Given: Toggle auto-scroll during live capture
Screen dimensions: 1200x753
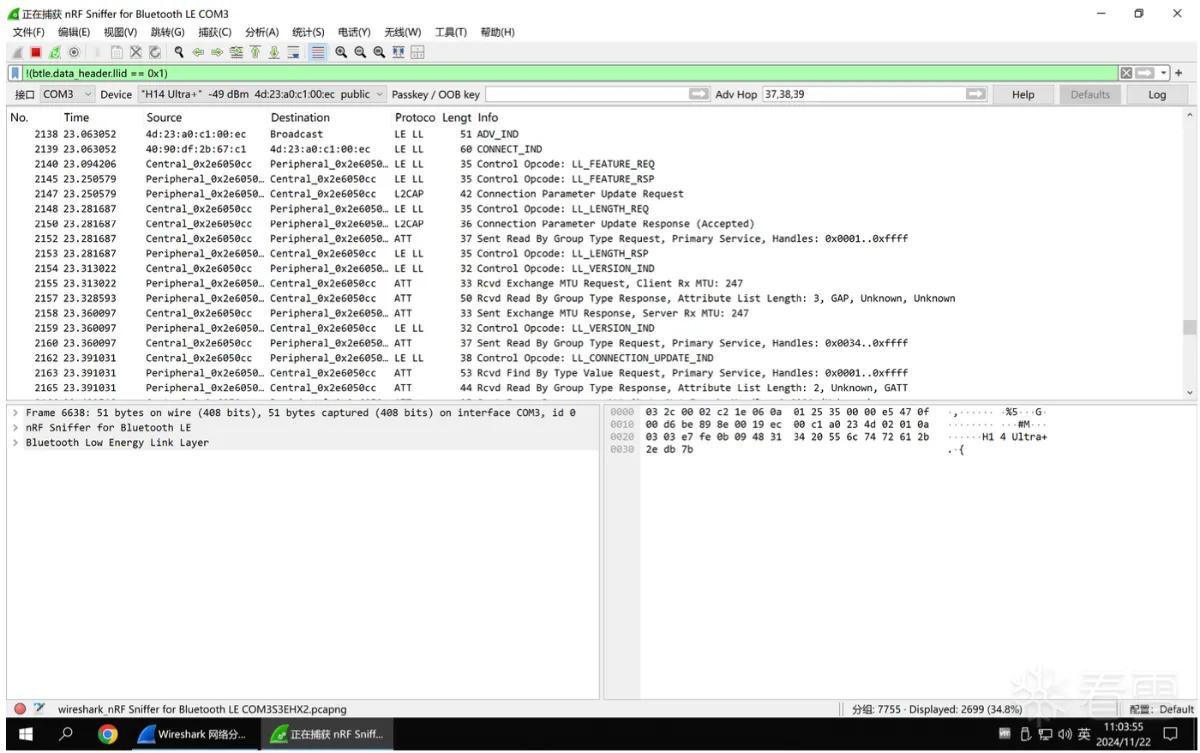Looking at the screenshot, I should [293, 52].
